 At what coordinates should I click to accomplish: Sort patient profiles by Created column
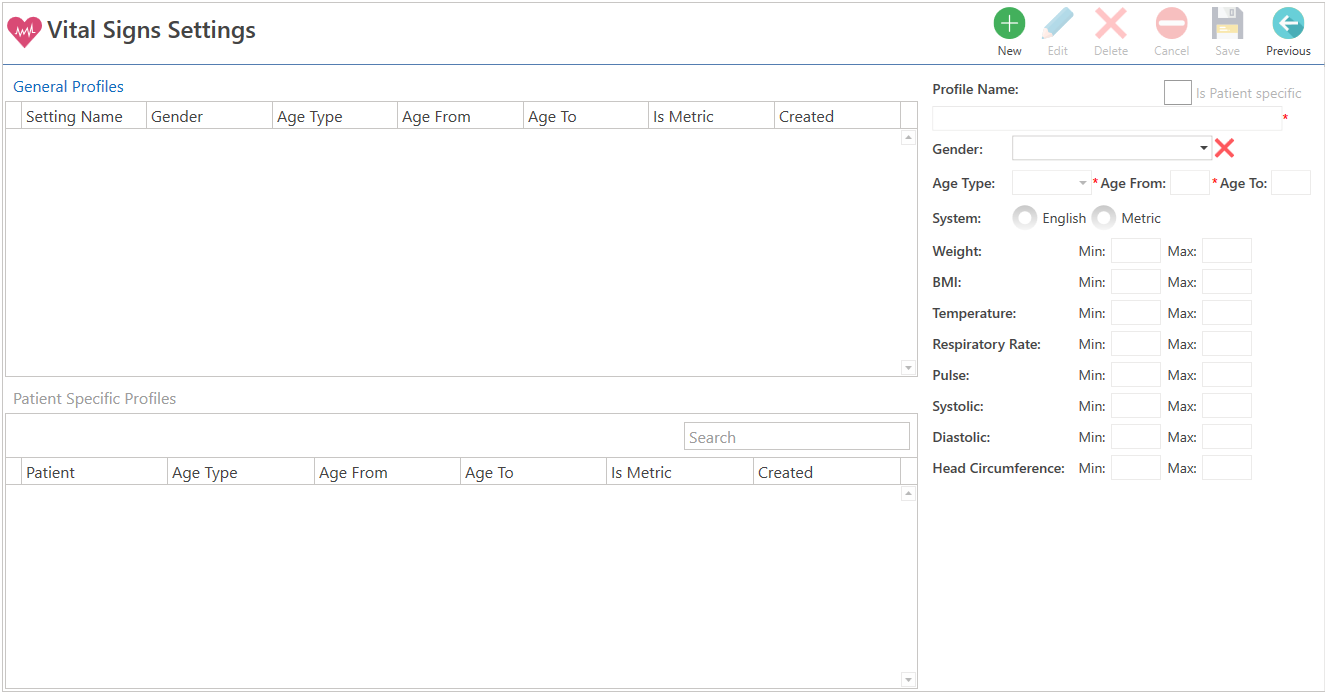point(827,472)
